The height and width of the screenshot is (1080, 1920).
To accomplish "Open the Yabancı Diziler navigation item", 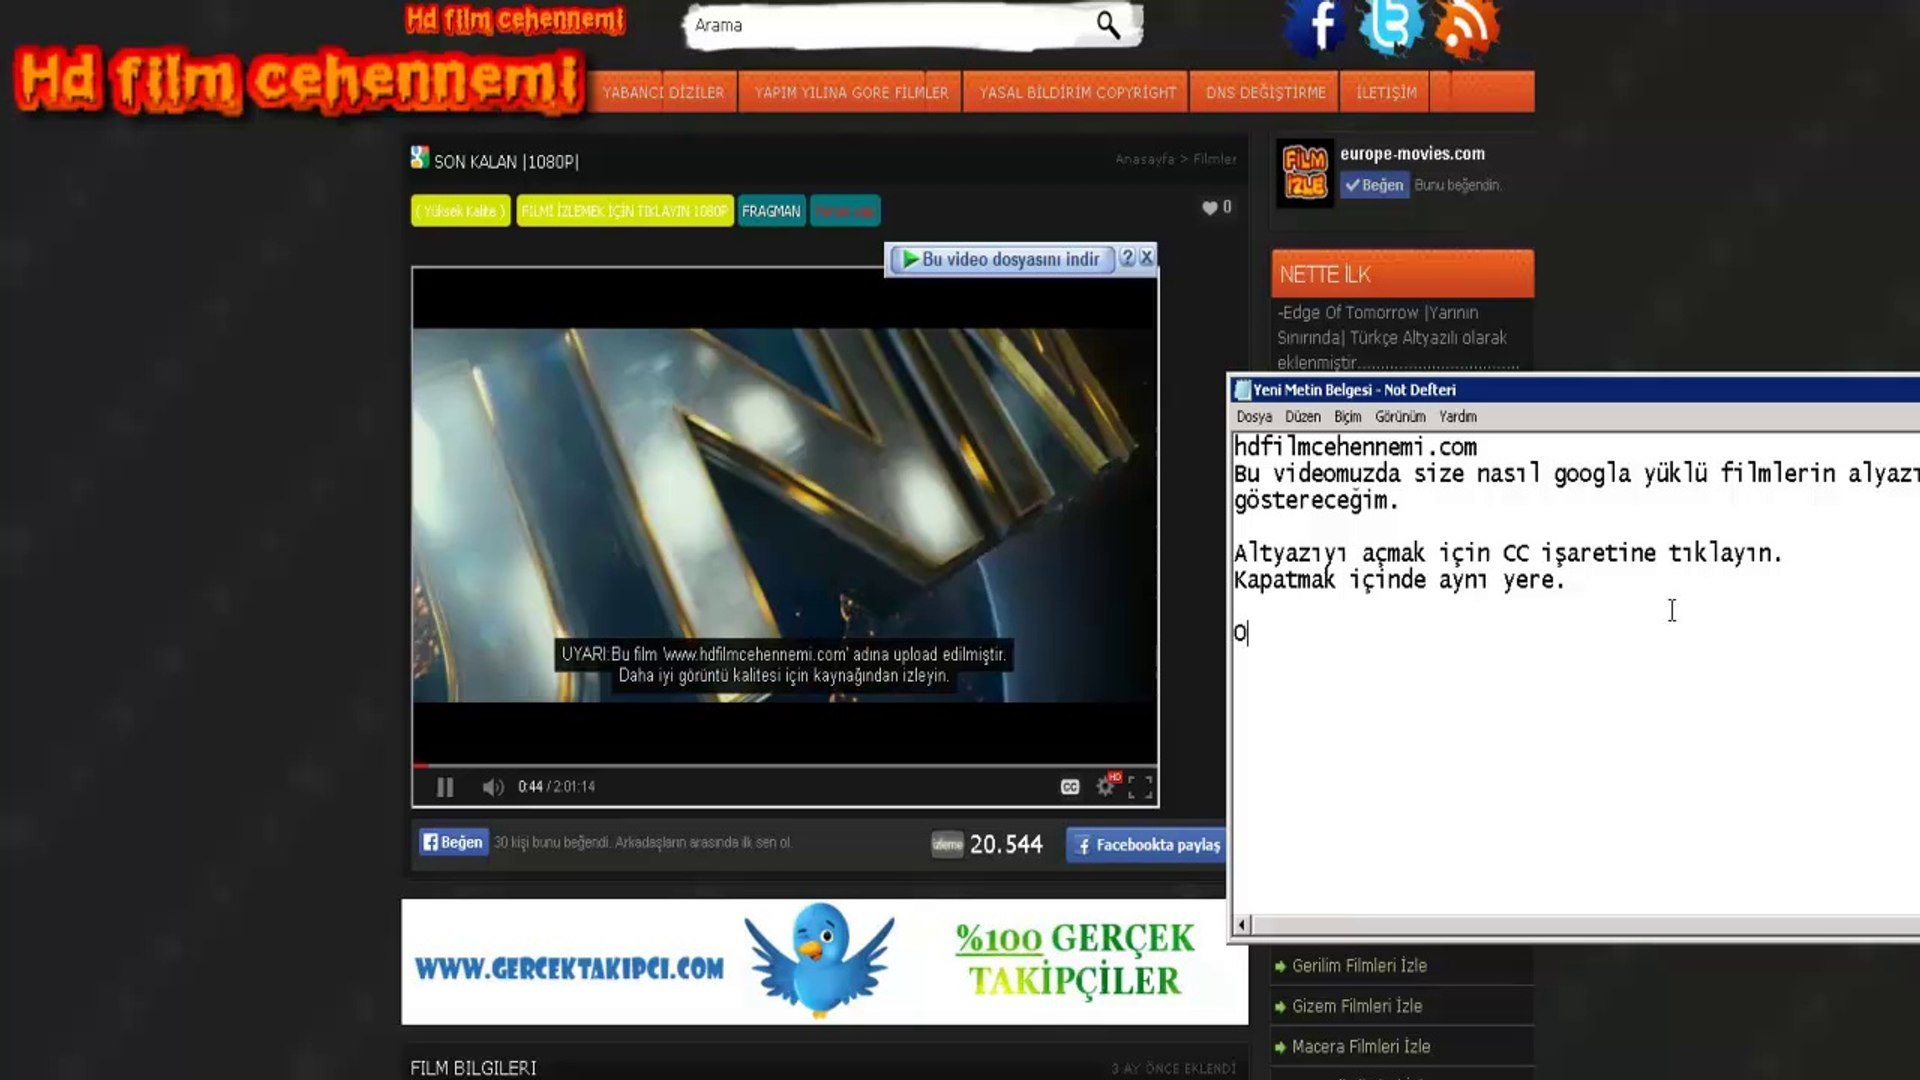I will point(663,92).
